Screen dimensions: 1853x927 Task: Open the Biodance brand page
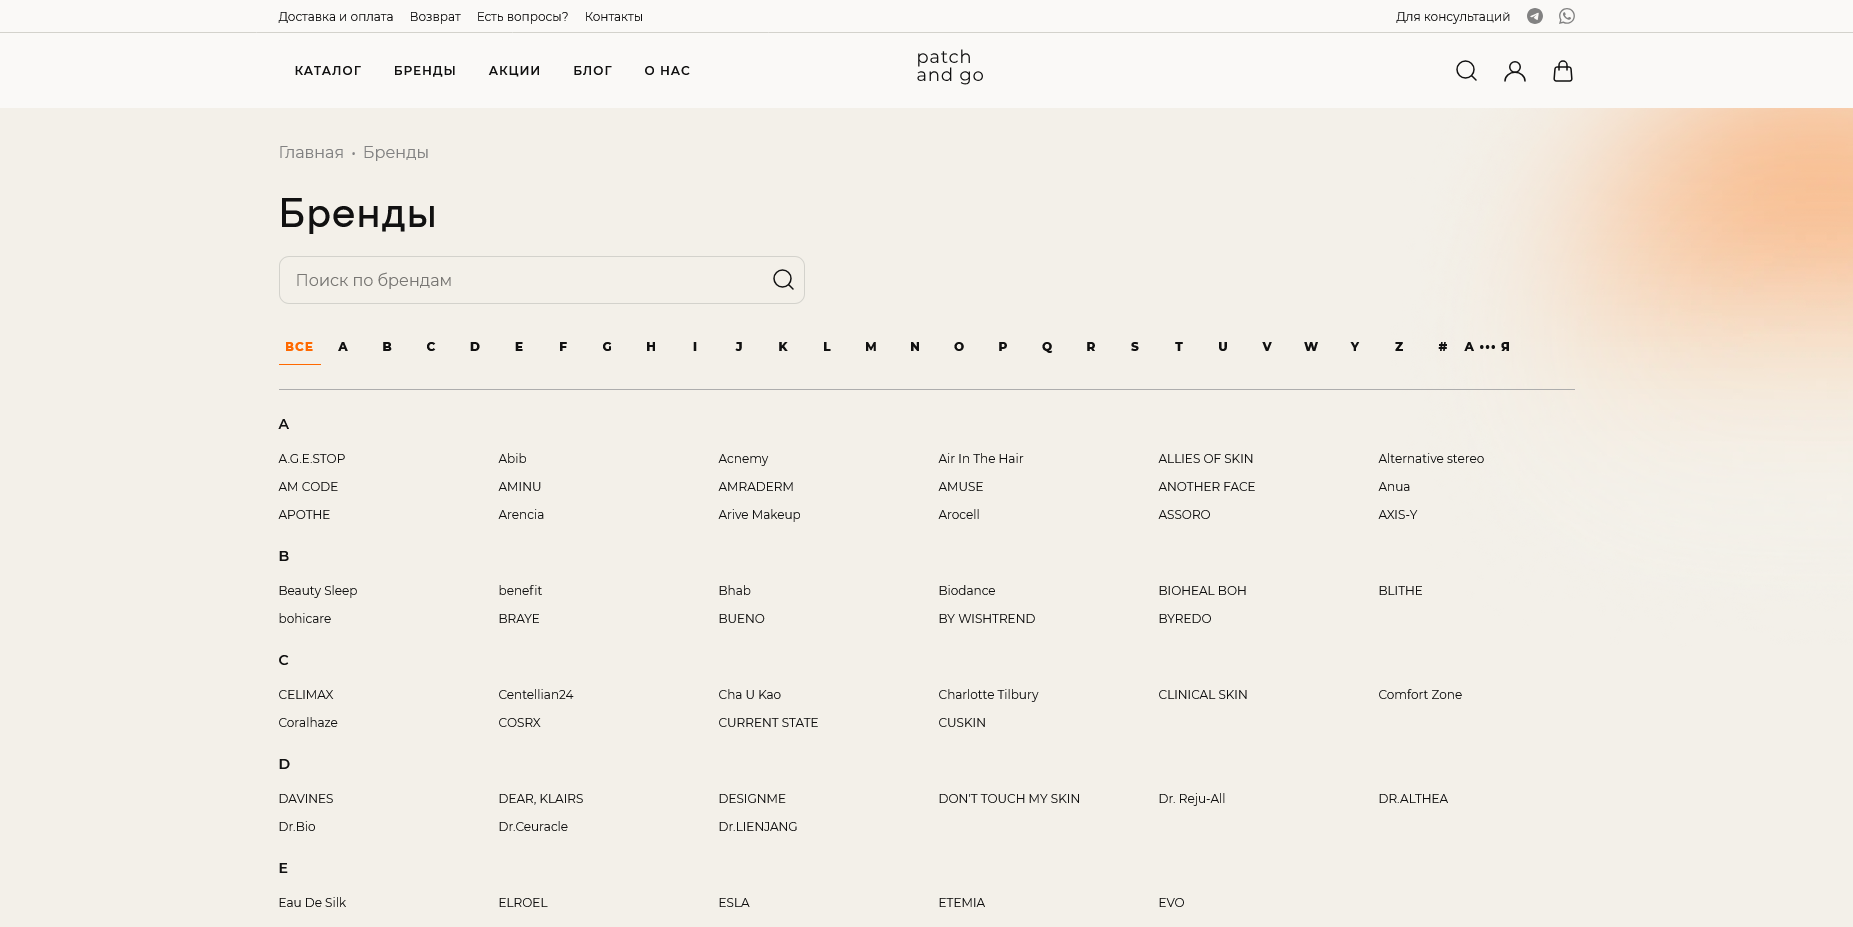pos(967,591)
